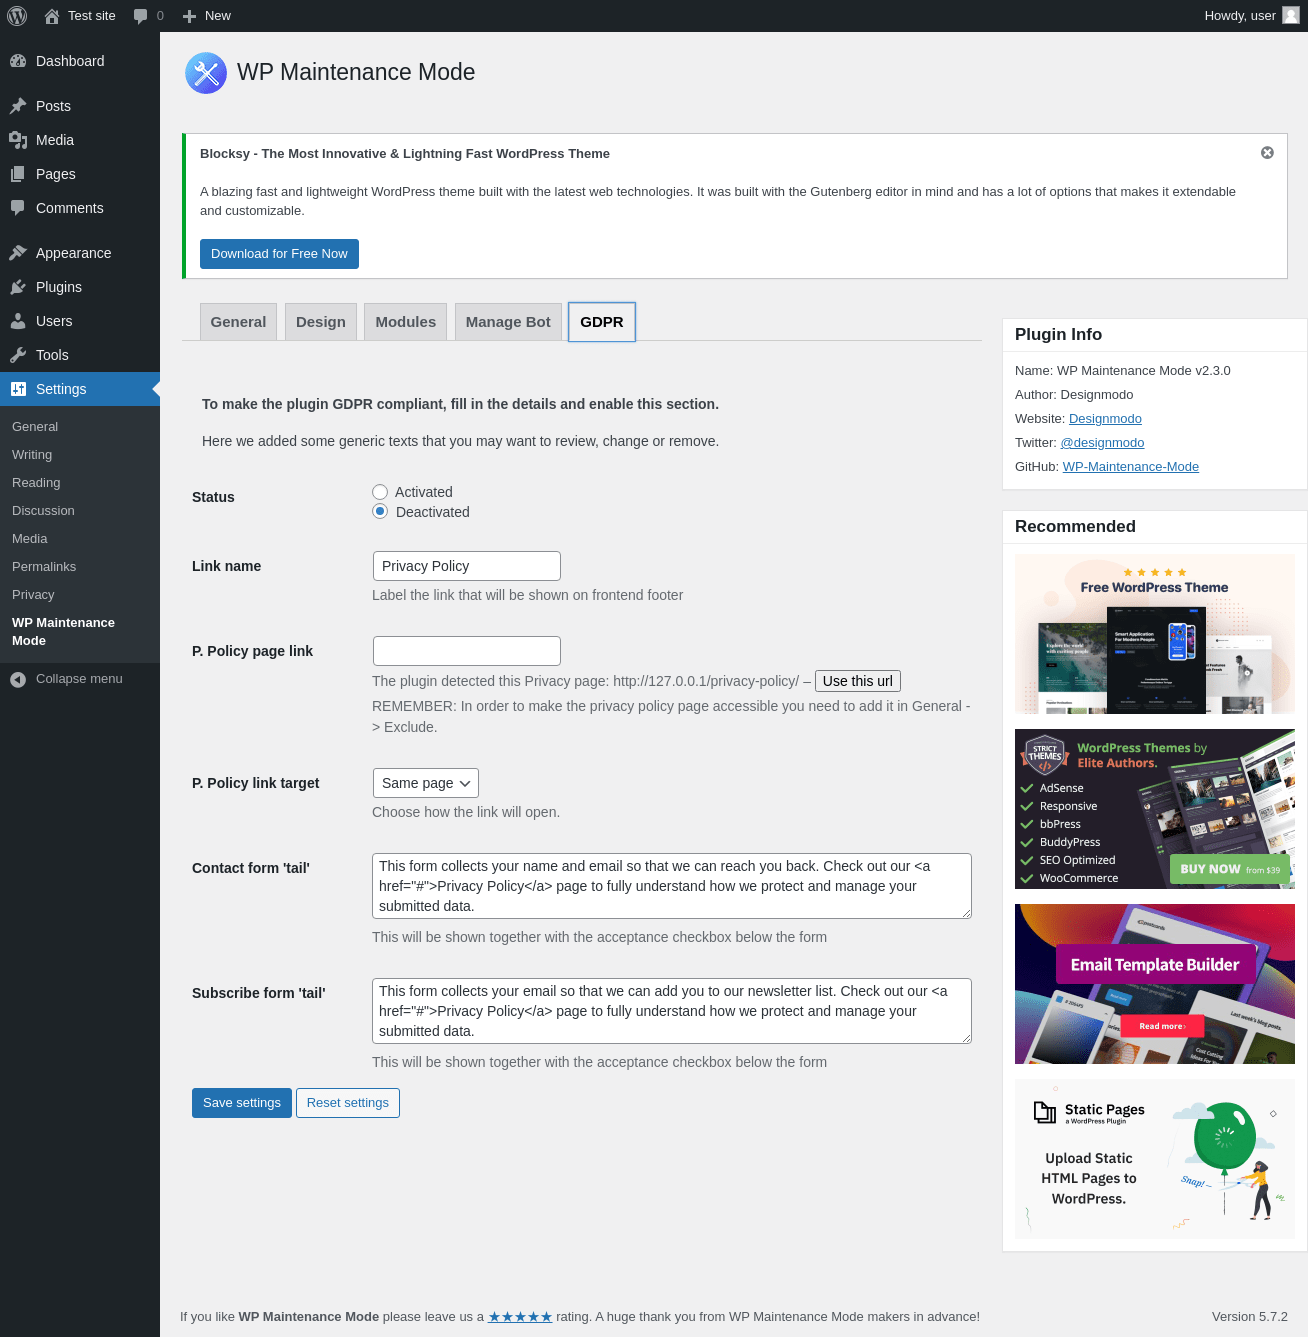
Task: Click into the Subscribe form 'tail' textarea
Action: (x=672, y=1011)
